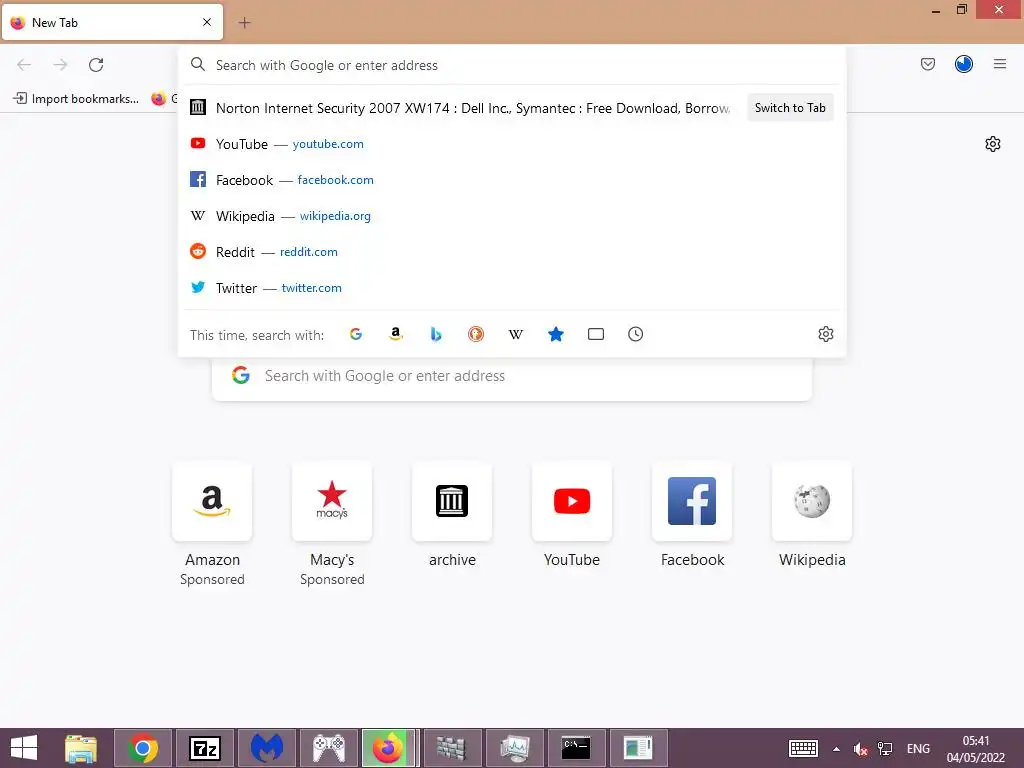Focus the address bar search field
The image size is (1024, 768).
[x=512, y=65]
